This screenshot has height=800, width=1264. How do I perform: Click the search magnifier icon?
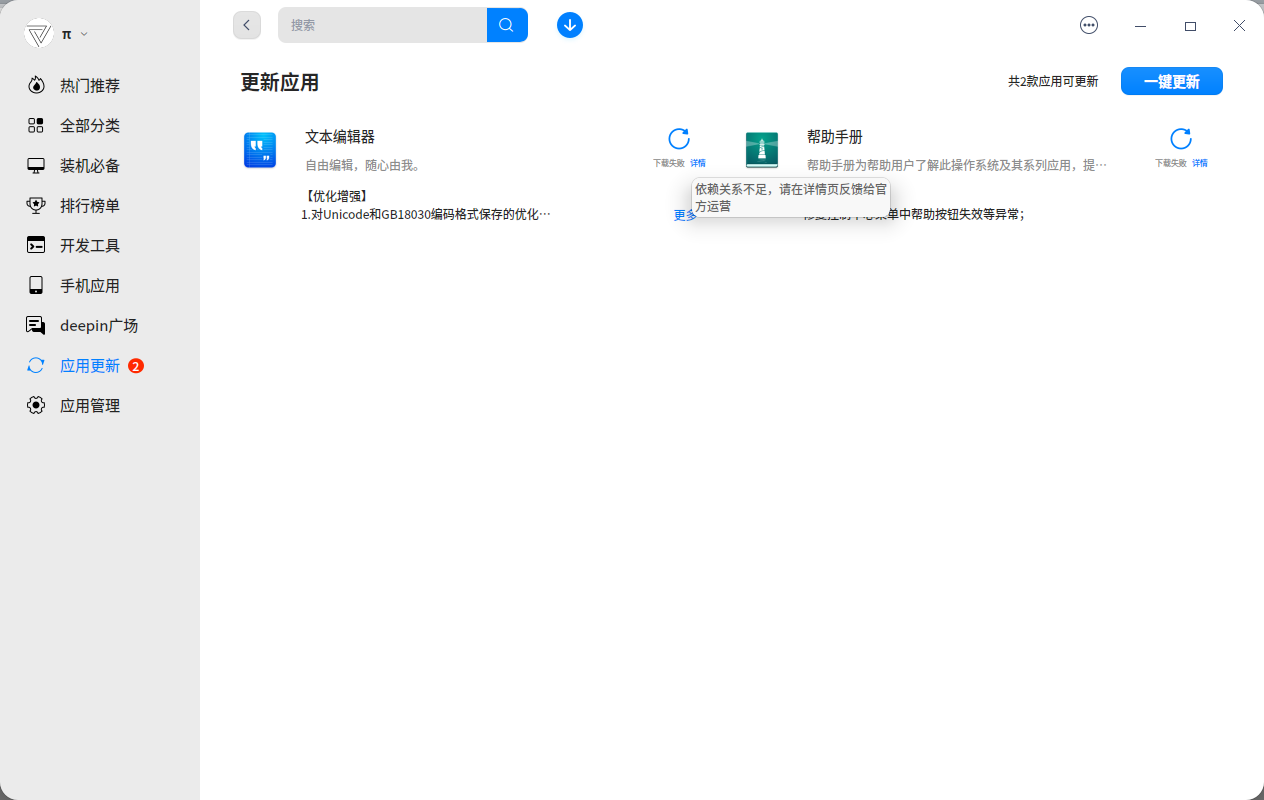click(506, 24)
